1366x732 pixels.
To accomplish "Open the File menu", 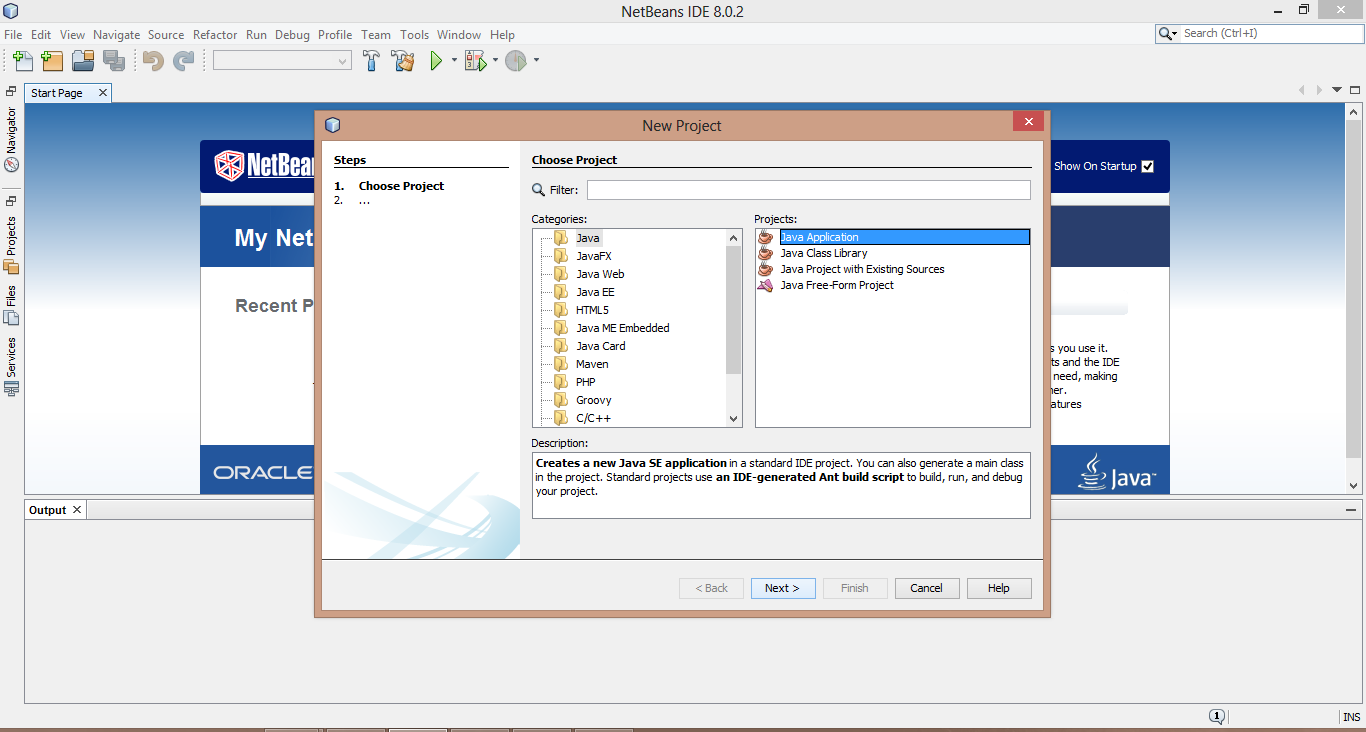I will (13, 34).
